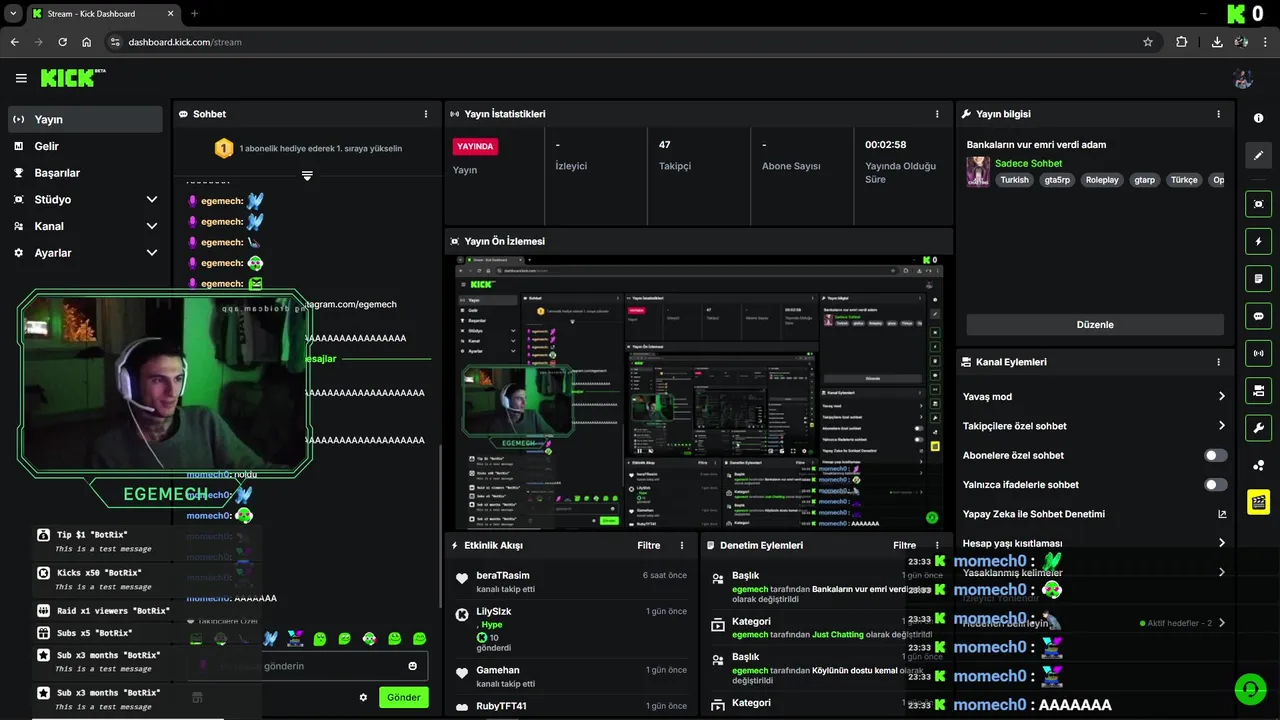Click the Yayın Ön İzlemesi preview image

(697, 393)
